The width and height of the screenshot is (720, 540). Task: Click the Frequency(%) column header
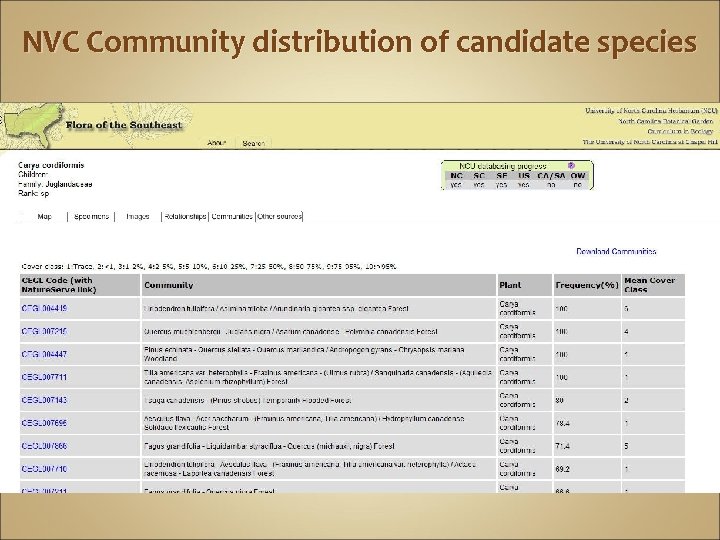[x=587, y=285]
